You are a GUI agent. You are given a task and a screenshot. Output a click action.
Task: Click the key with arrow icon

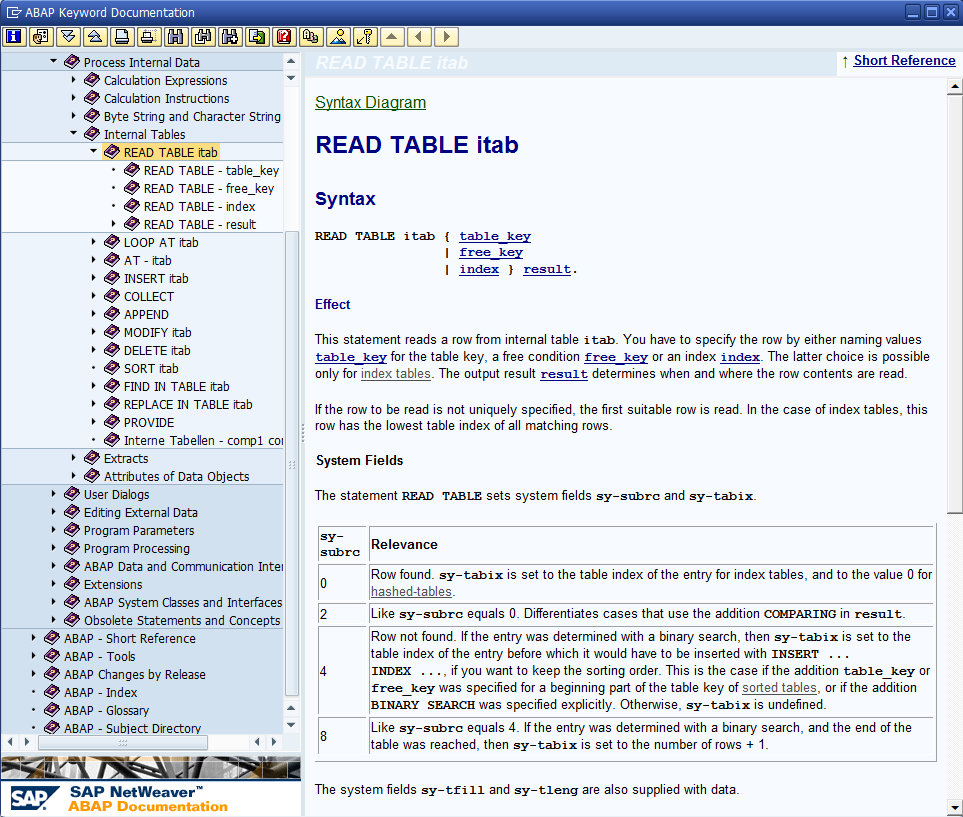coord(365,37)
